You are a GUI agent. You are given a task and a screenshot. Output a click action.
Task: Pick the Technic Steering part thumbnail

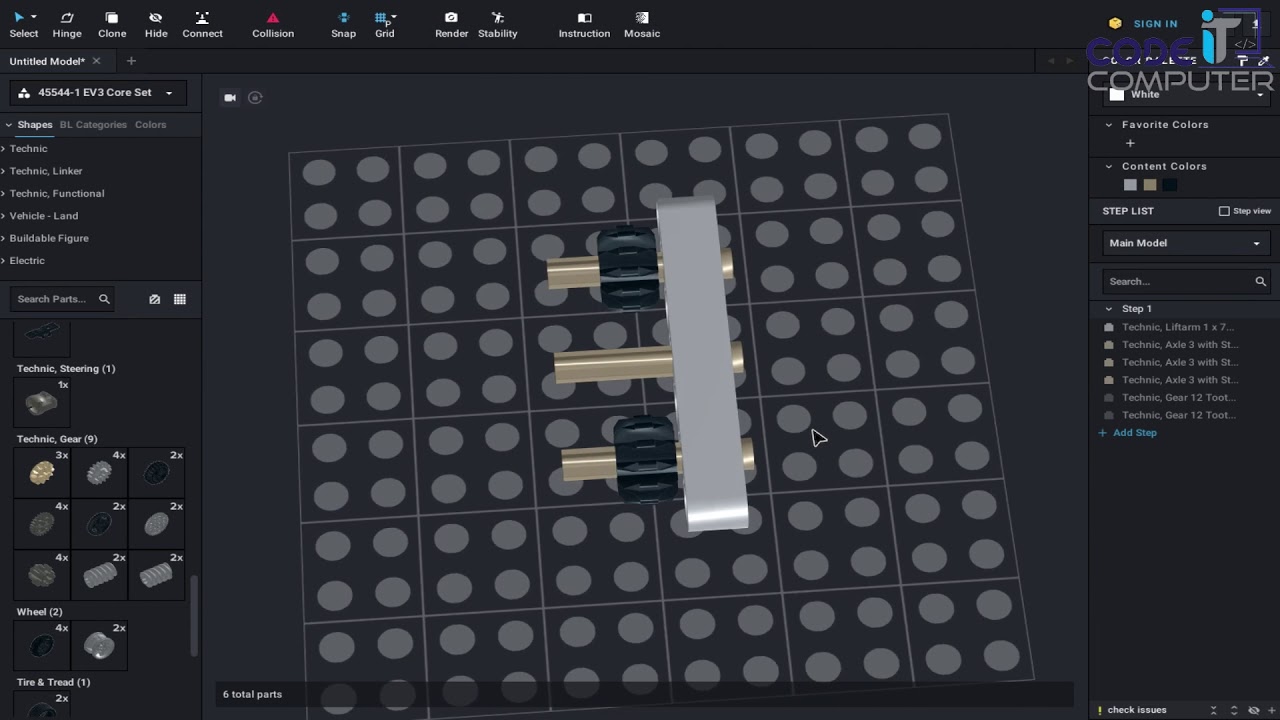coord(42,403)
